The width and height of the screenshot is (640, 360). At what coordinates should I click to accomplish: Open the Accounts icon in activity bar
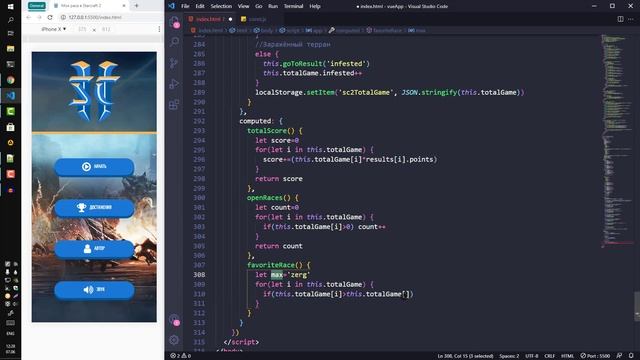coord(174,320)
